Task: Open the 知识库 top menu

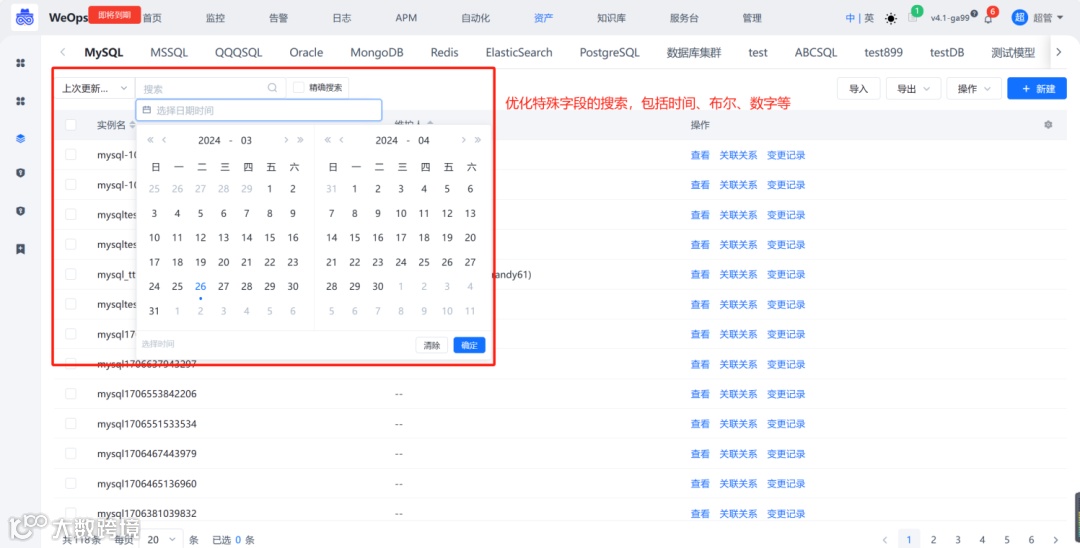Action: [x=611, y=19]
